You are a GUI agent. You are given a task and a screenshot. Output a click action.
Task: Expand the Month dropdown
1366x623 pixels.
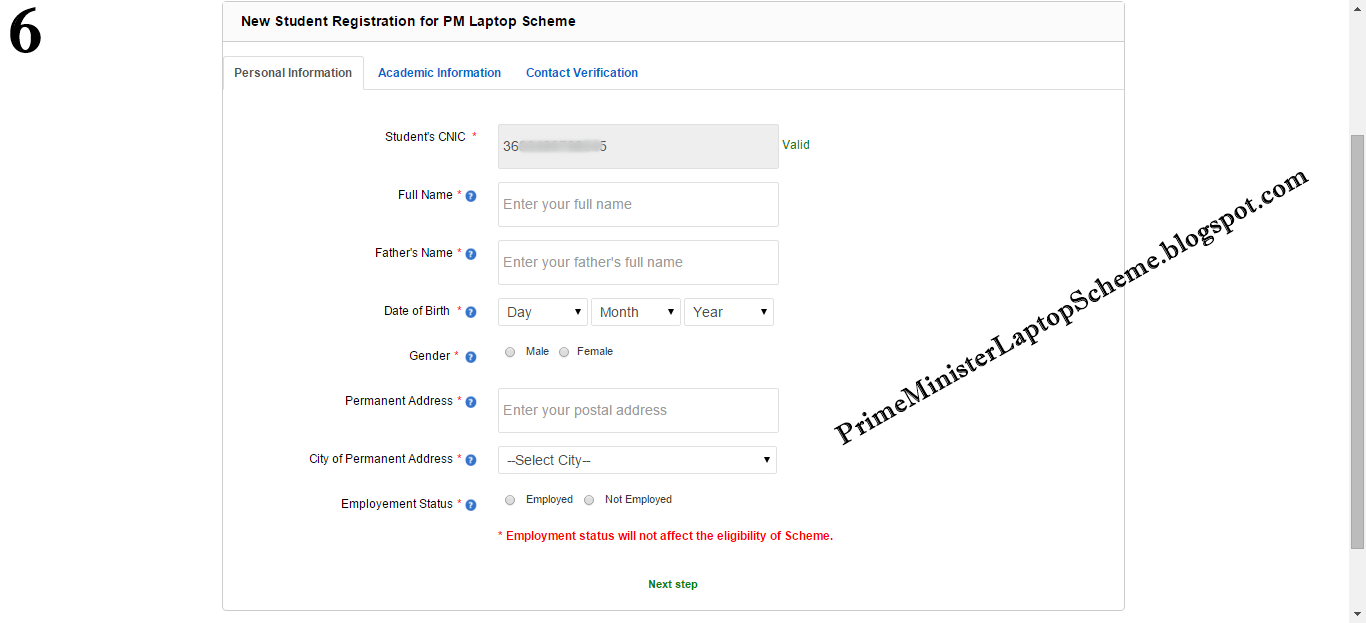(636, 312)
